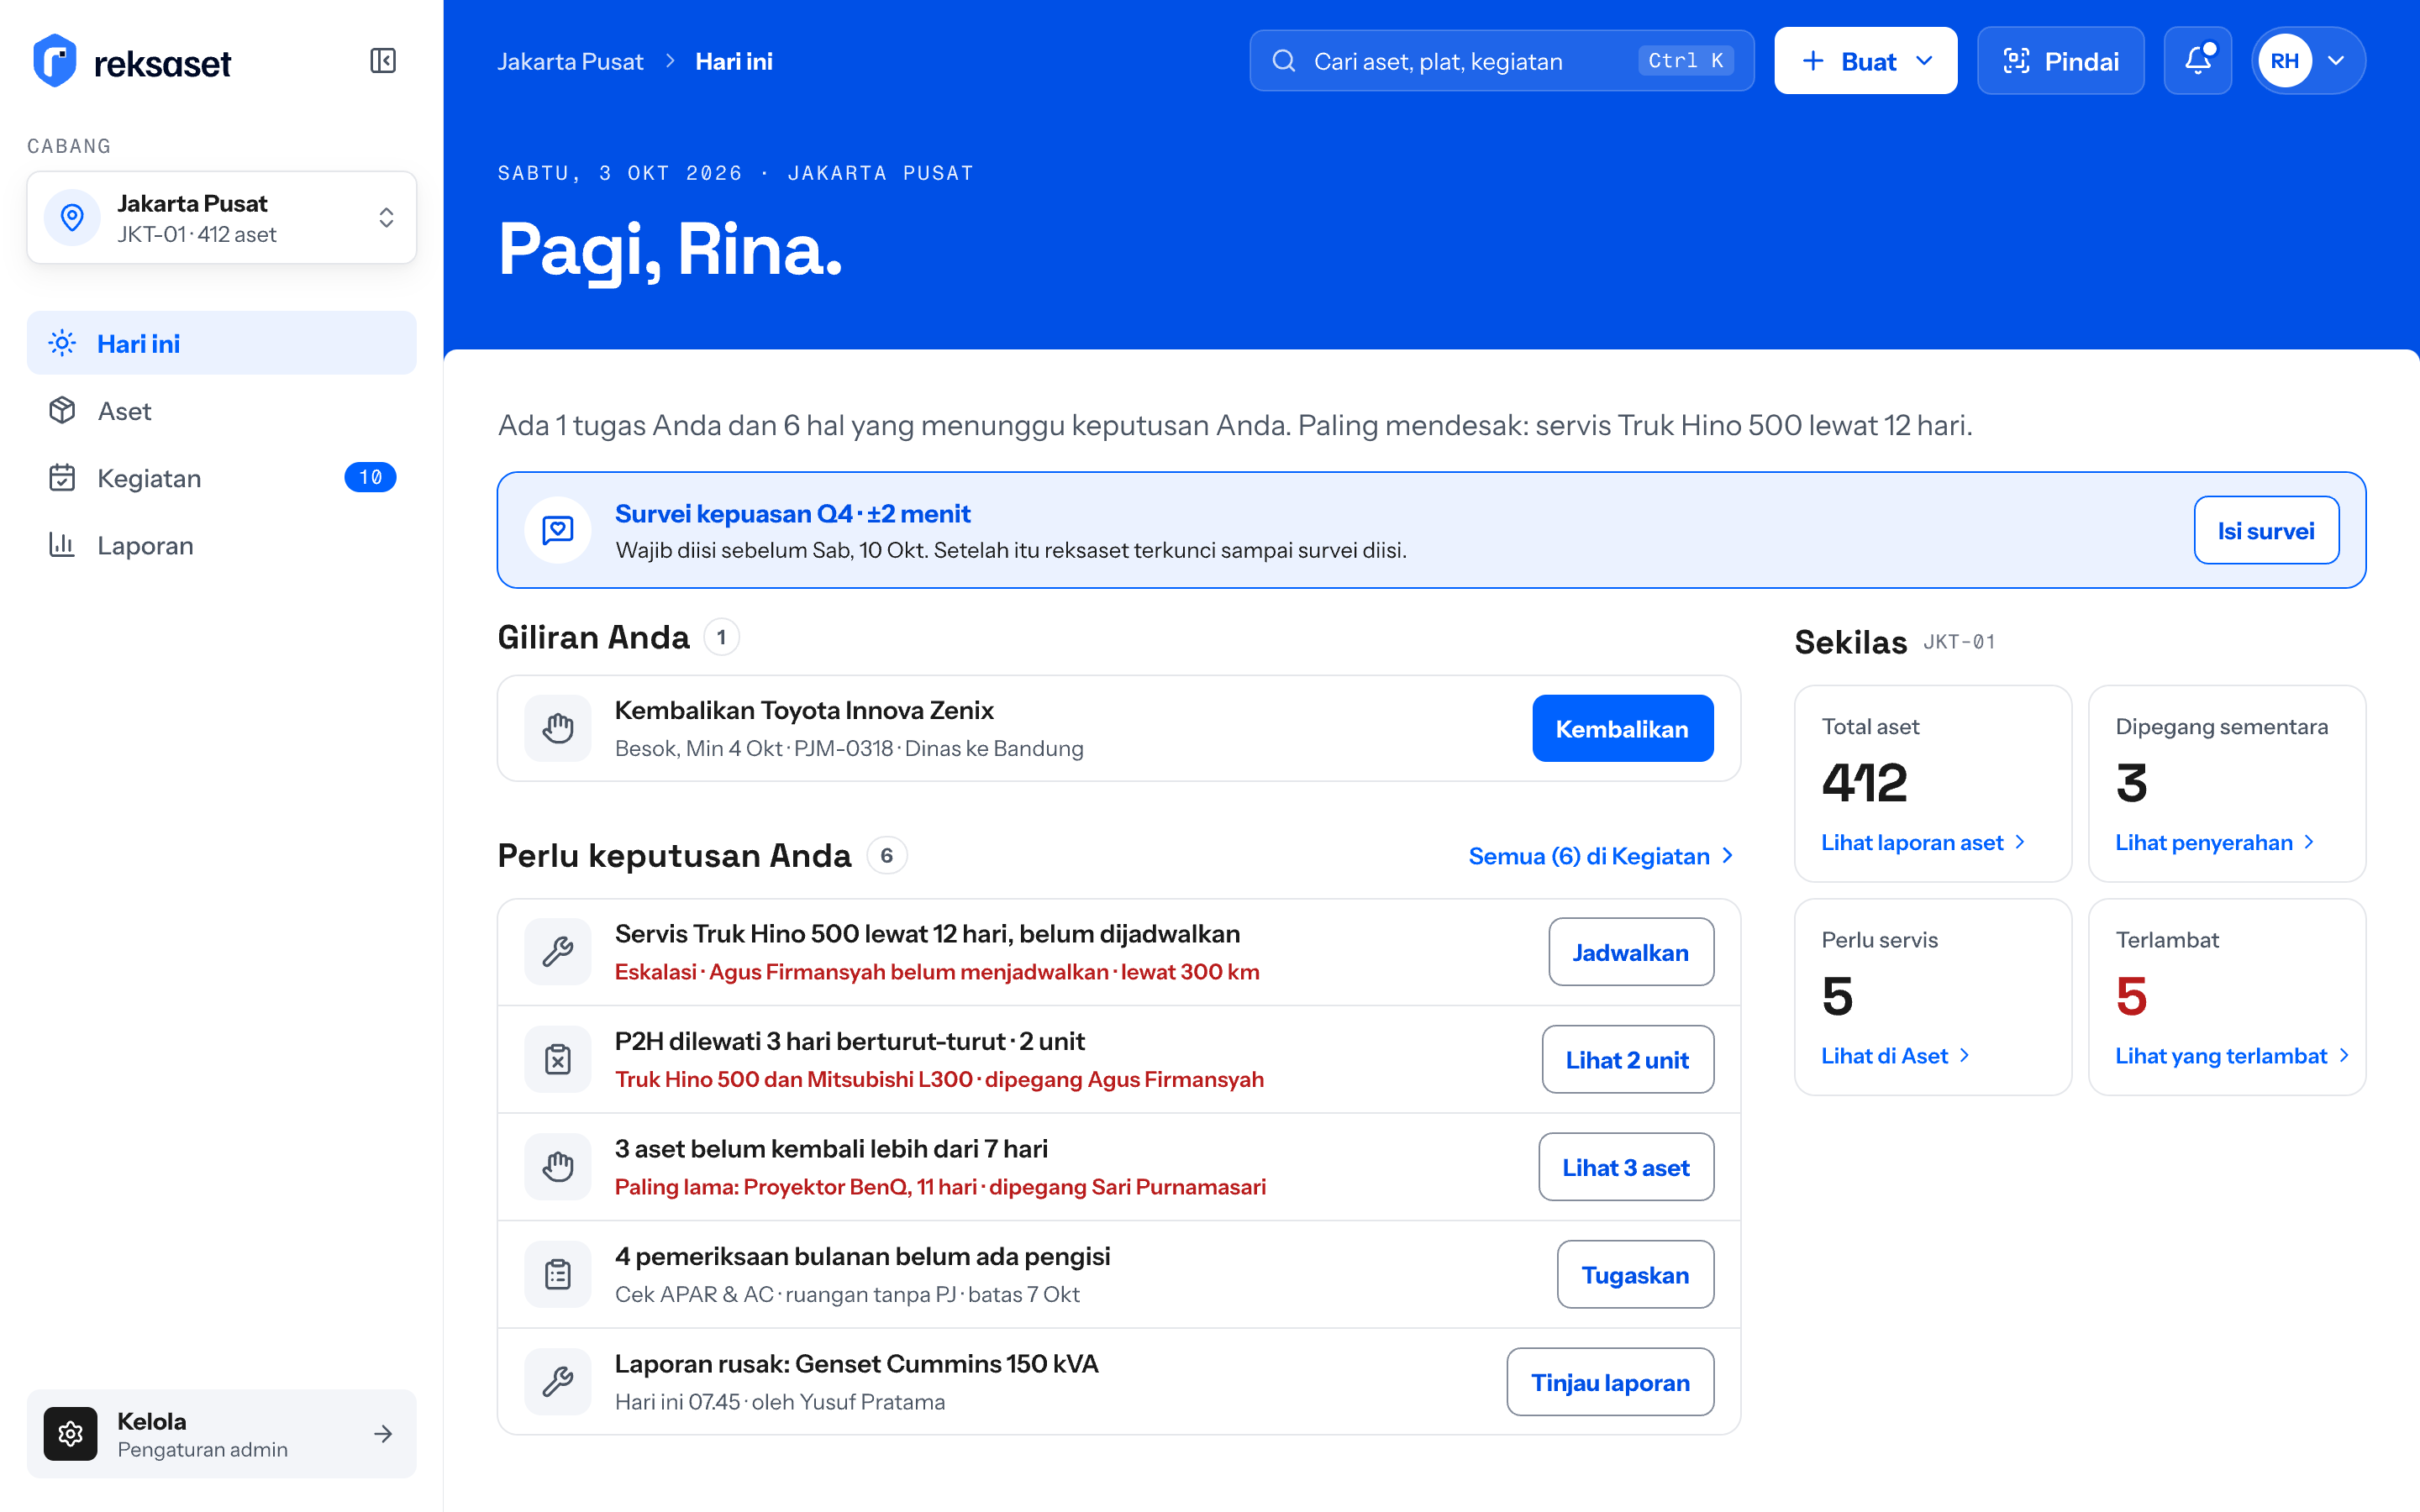Click the RH user avatar
Screen dimensions: 2420x1512
2285,61
